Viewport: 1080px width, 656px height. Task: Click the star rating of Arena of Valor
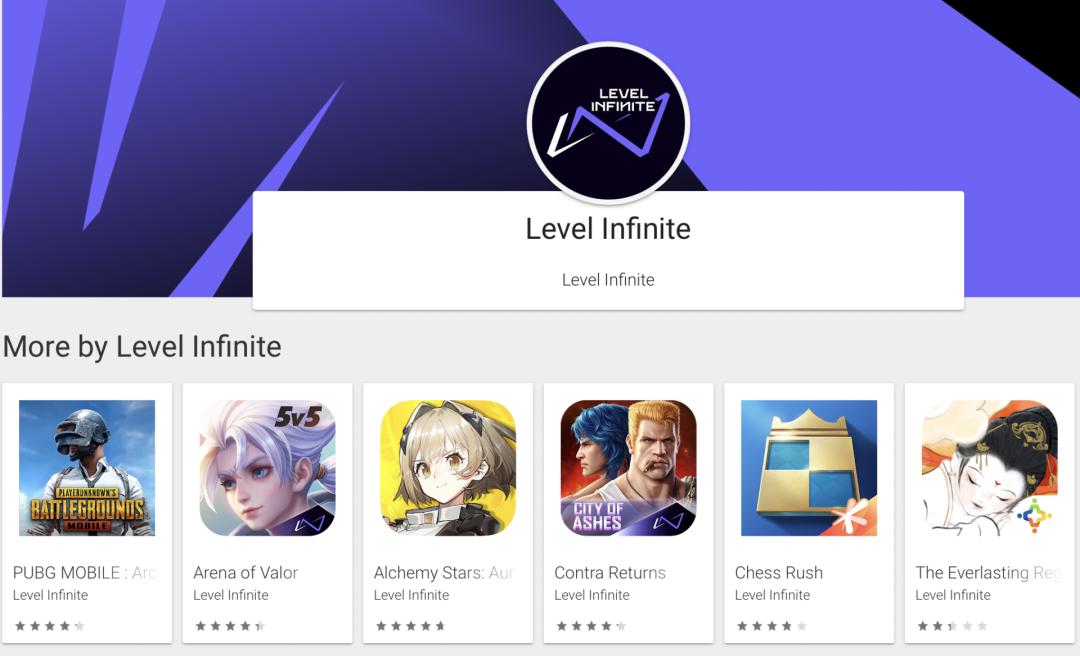point(230,626)
